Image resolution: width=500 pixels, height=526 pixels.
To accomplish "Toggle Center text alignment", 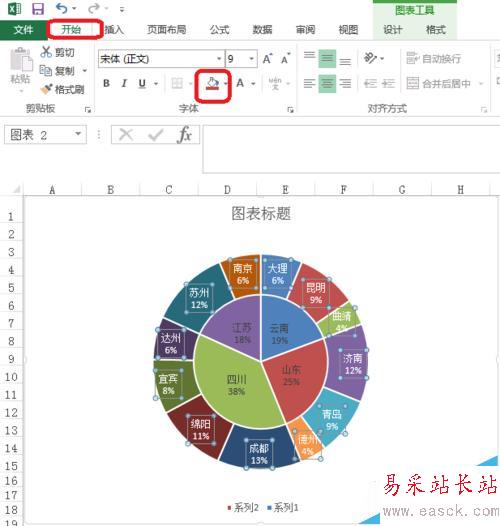I will pos(327,83).
